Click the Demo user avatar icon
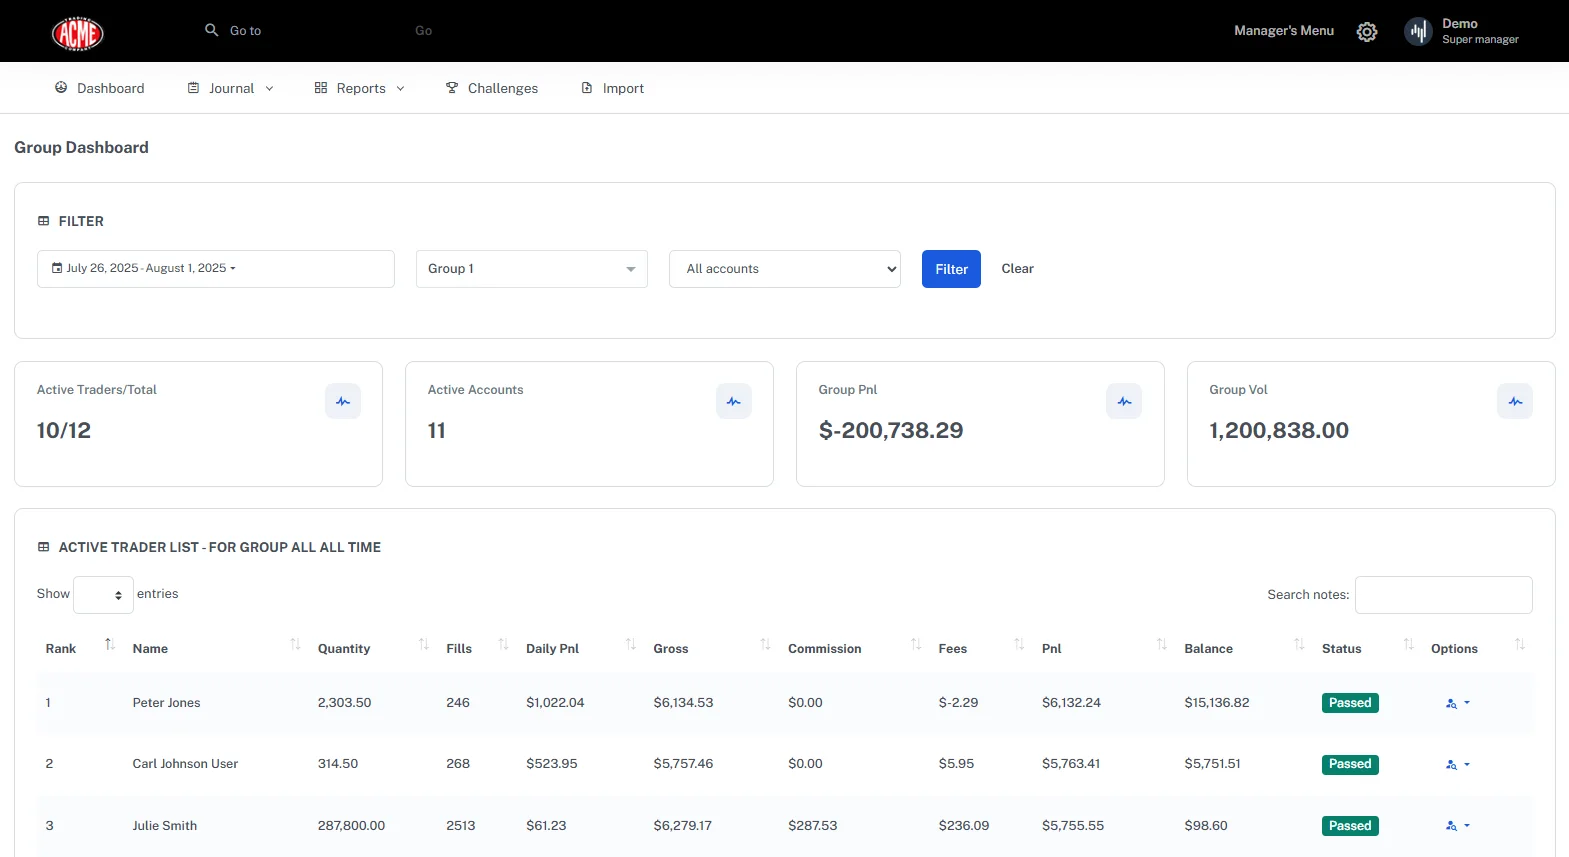Viewport: 1569px width, 857px height. tap(1418, 32)
